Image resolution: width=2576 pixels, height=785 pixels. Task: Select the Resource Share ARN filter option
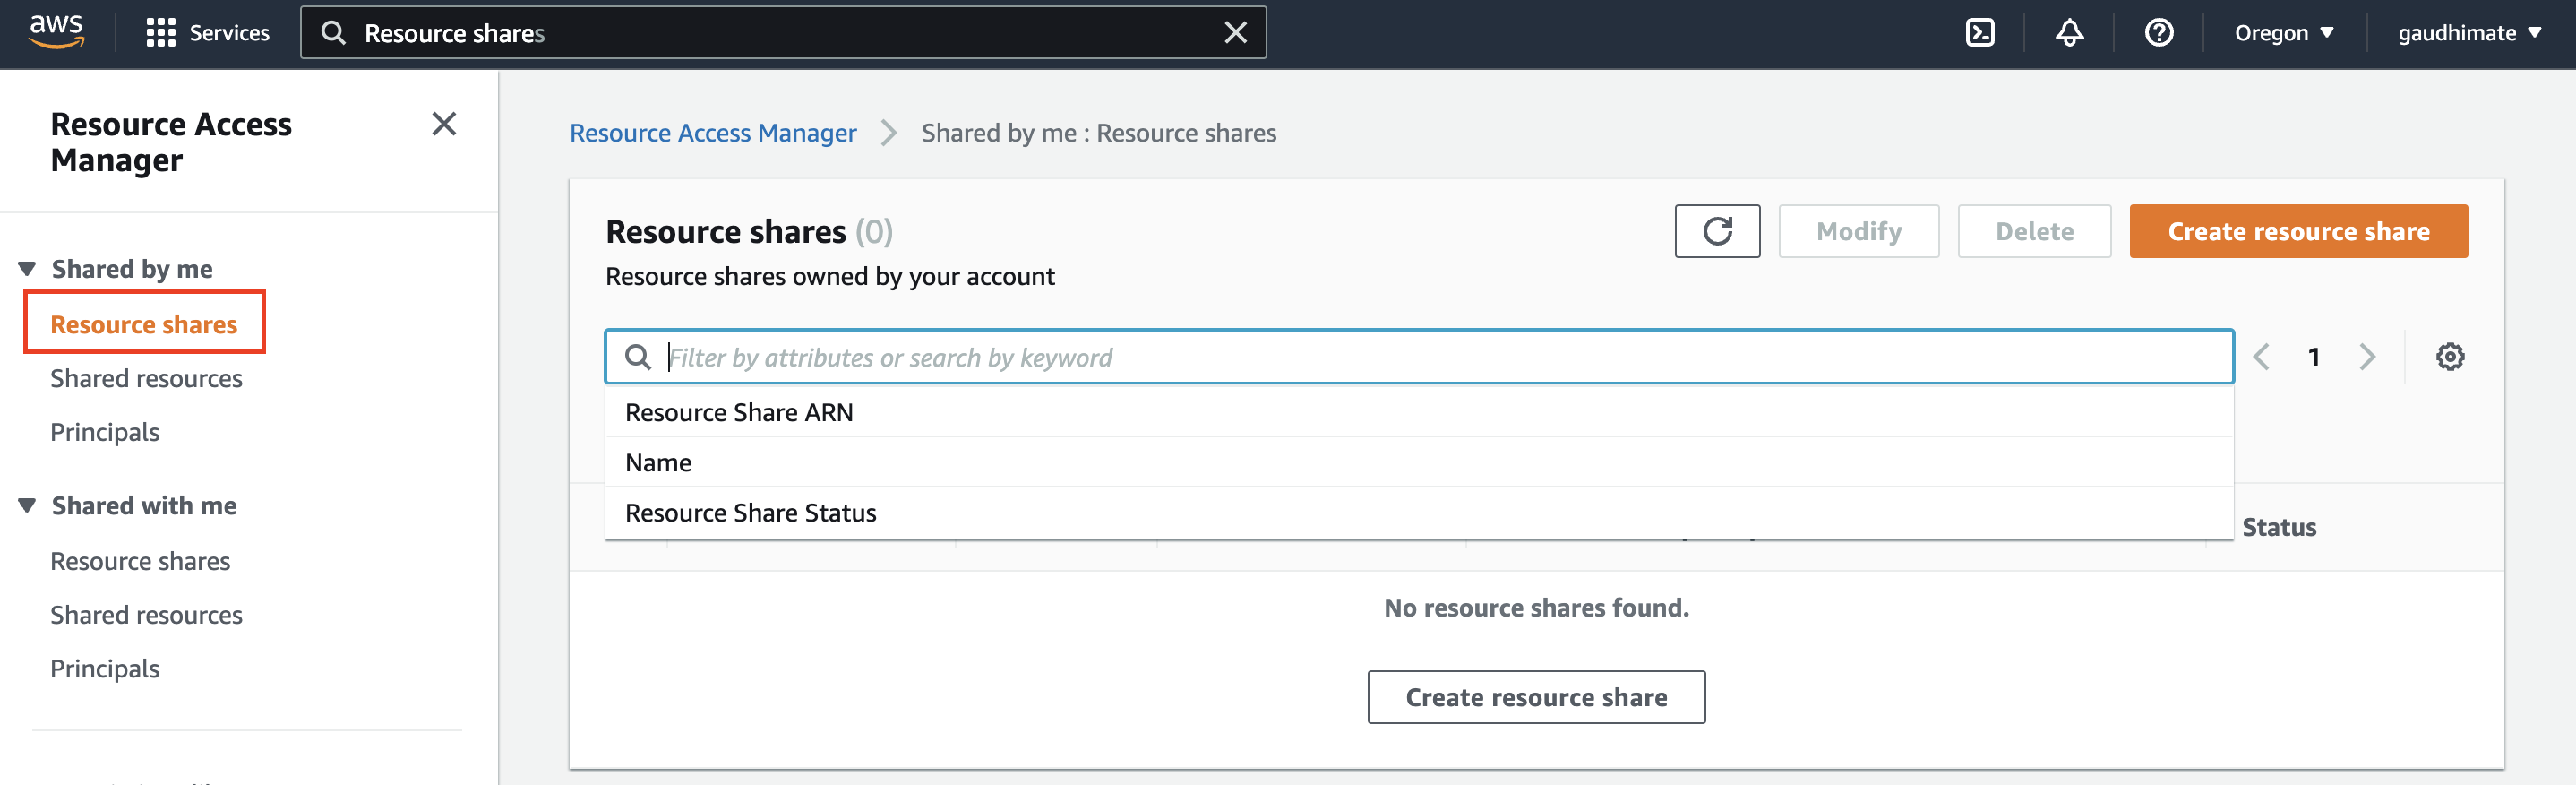(739, 412)
